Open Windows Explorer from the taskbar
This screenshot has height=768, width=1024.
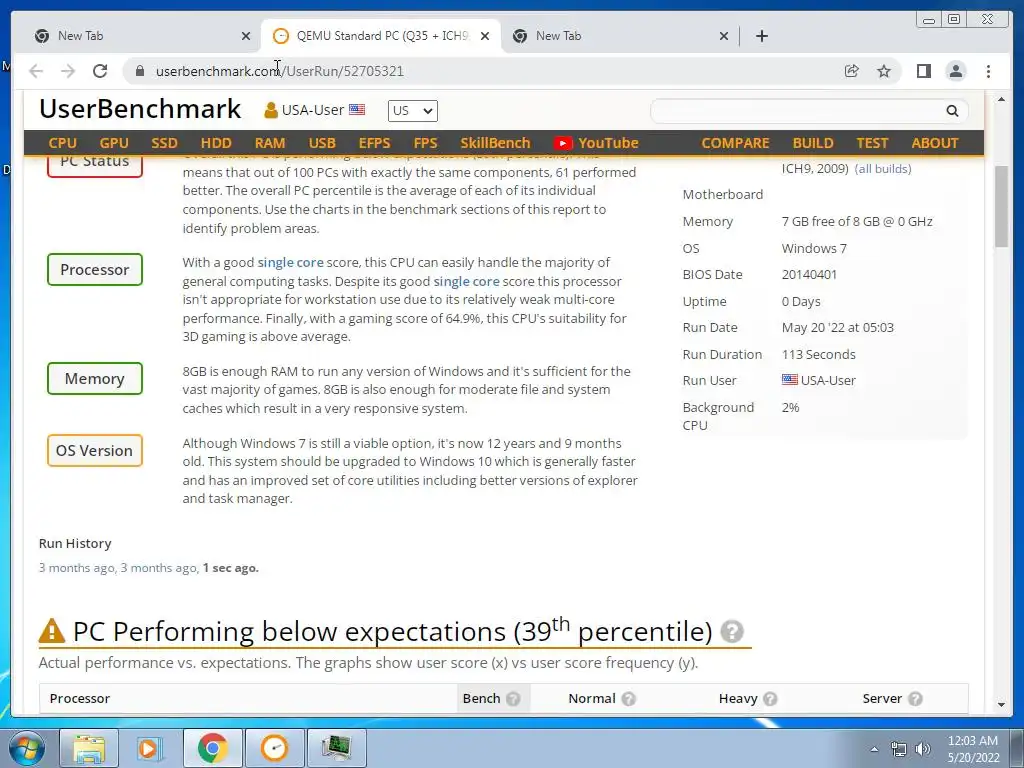(x=89, y=748)
